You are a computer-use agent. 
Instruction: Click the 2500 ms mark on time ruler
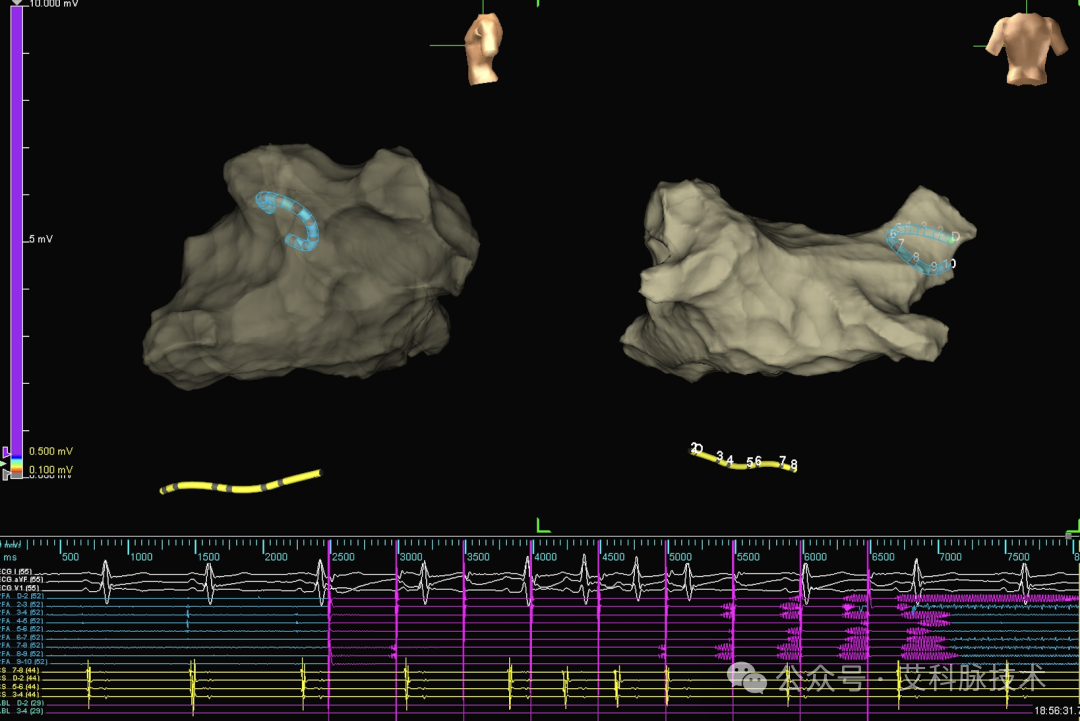tap(343, 557)
